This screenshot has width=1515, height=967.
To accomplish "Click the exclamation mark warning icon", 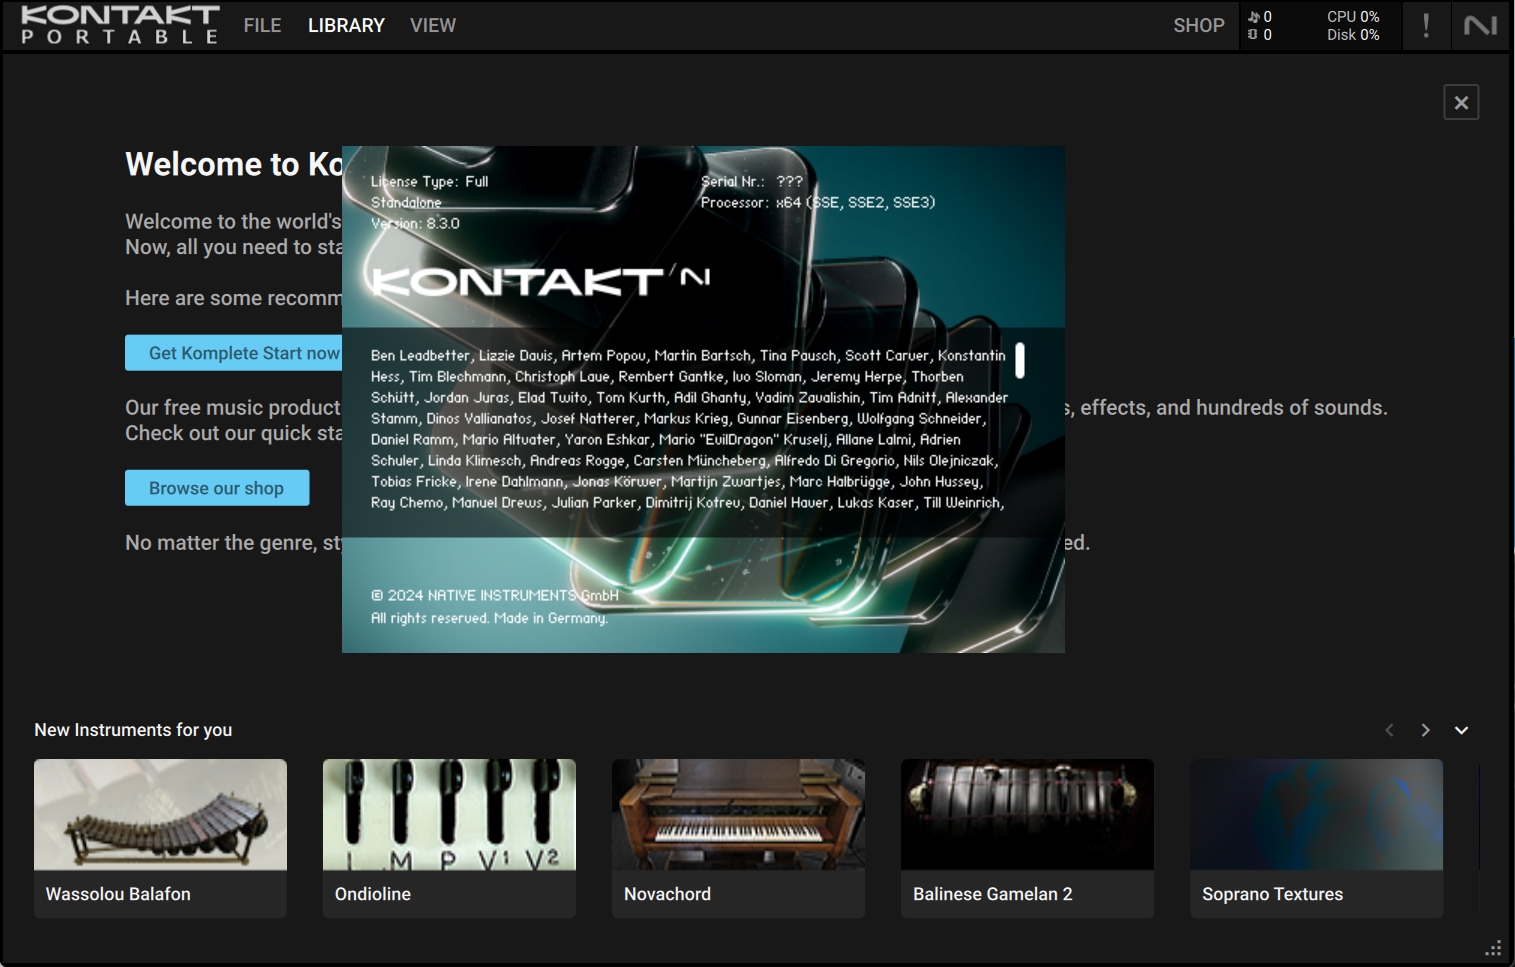I will pos(1426,26).
